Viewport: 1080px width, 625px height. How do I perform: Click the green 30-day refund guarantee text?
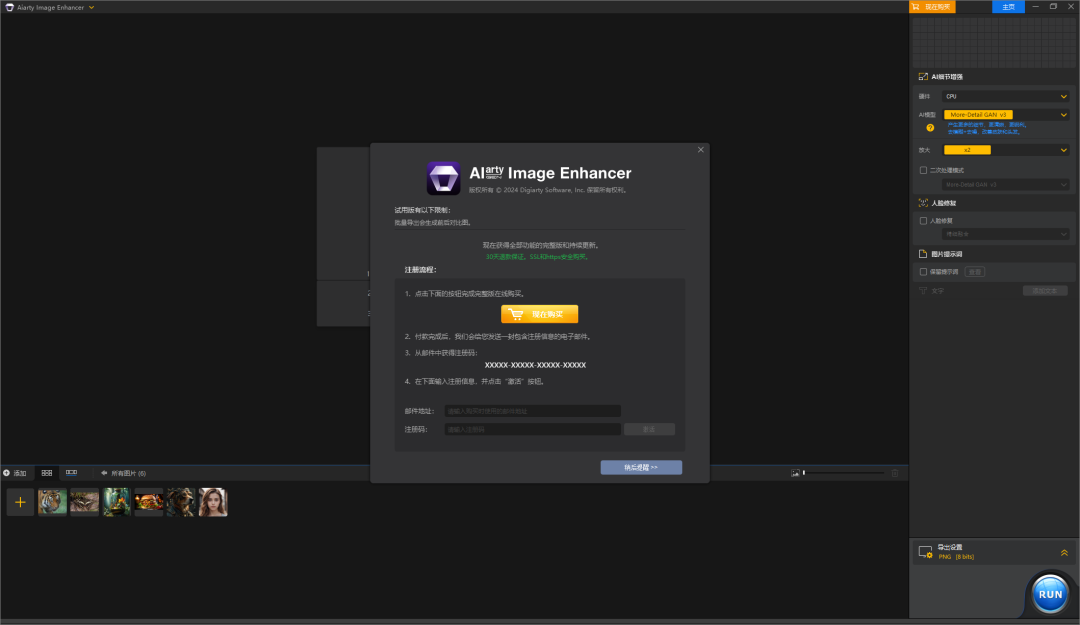pos(537,257)
